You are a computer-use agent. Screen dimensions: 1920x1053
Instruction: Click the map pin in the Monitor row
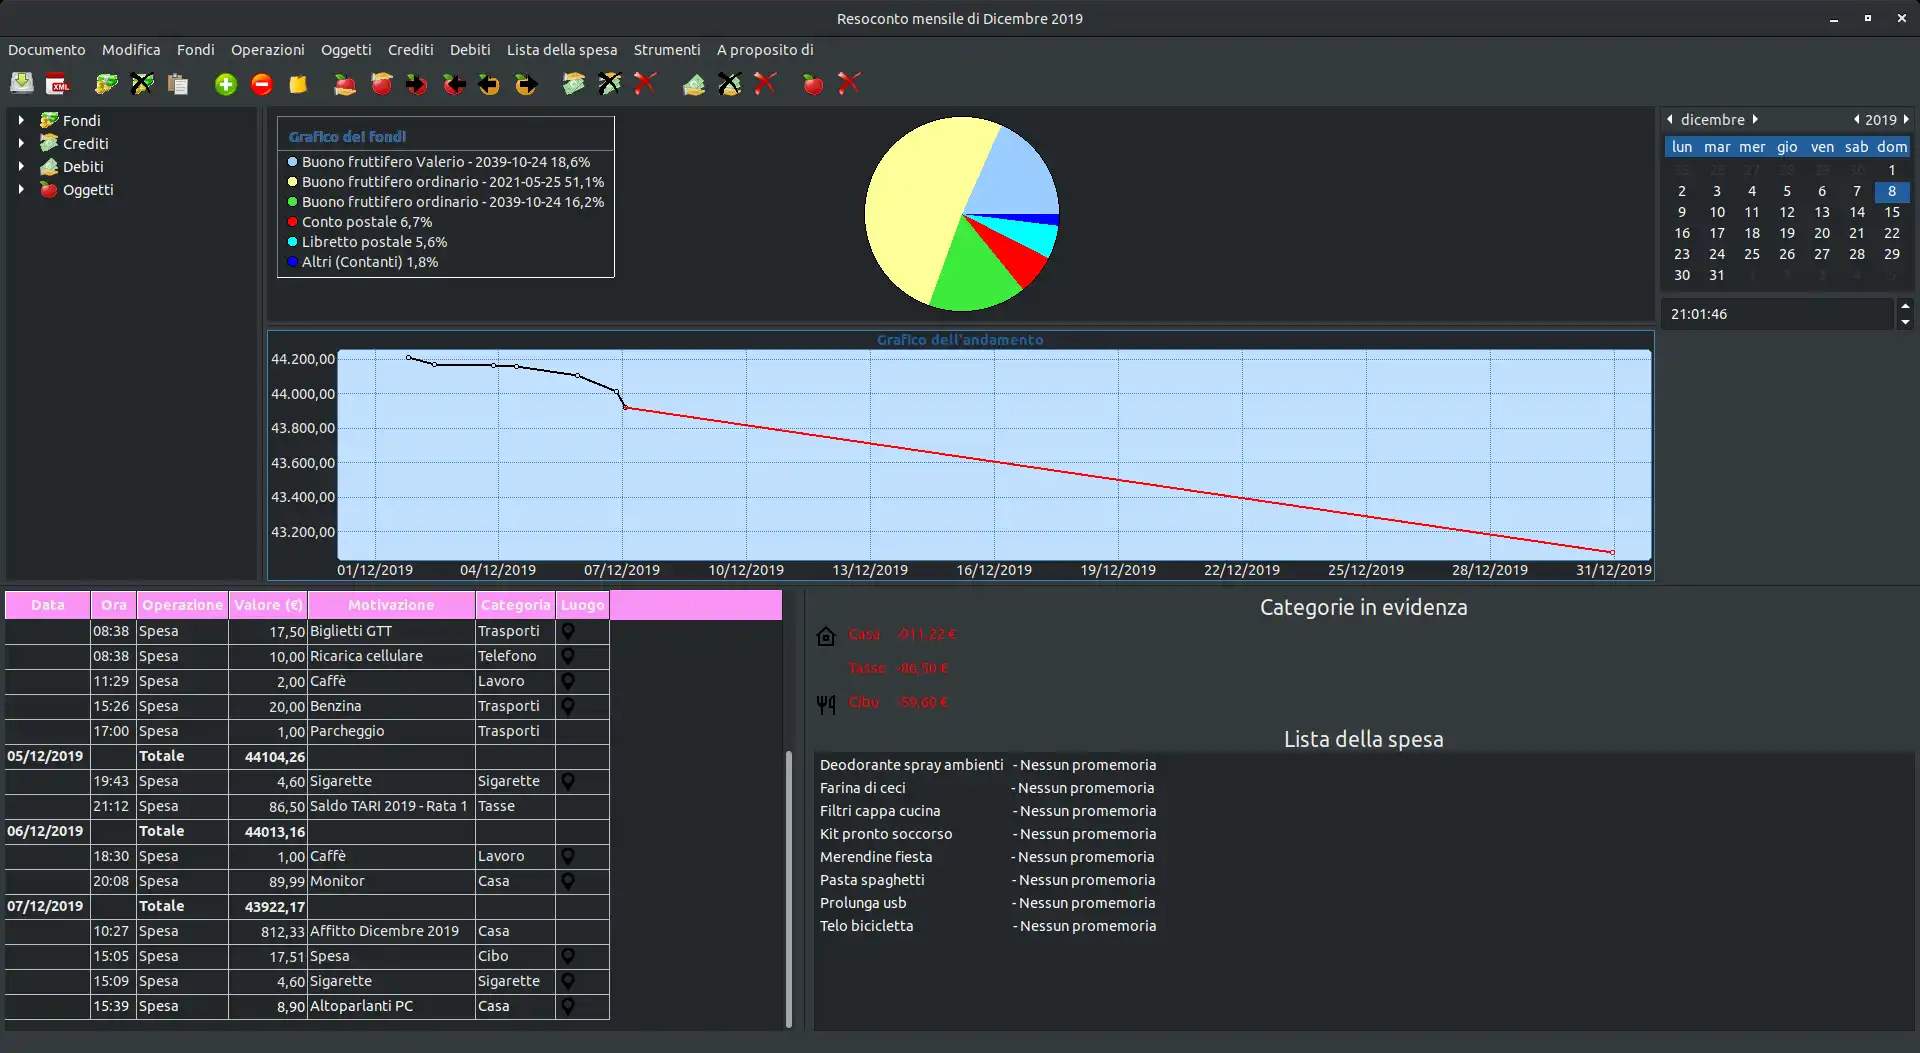[x=568, y=881]
